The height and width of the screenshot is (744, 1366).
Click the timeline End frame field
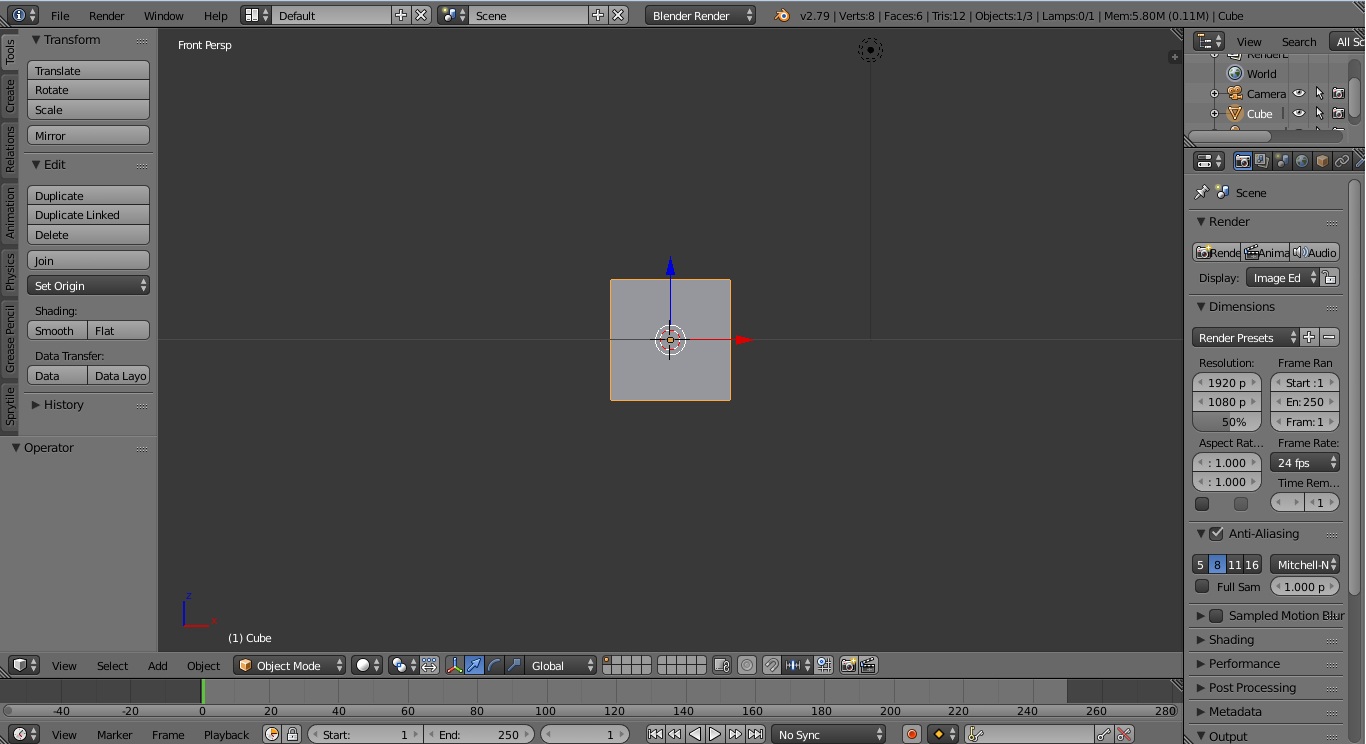click(x=479, y=734)
